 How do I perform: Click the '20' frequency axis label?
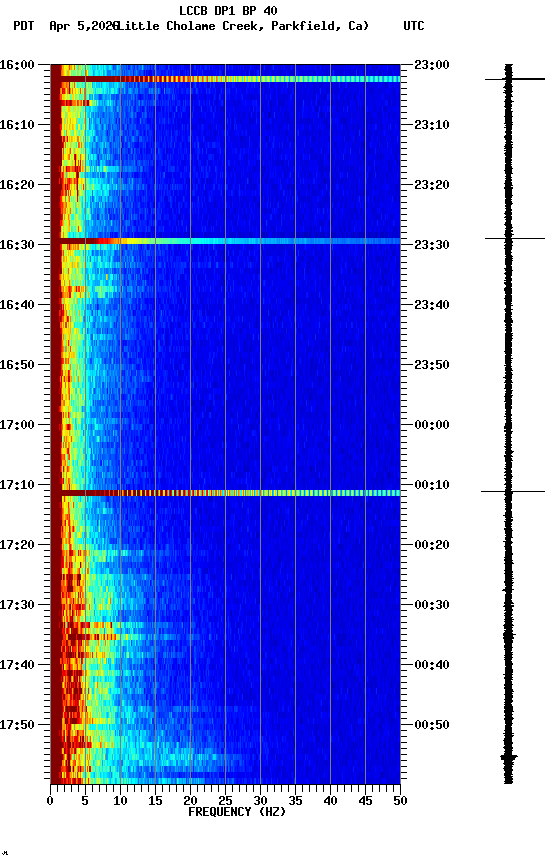coord(190,801)
